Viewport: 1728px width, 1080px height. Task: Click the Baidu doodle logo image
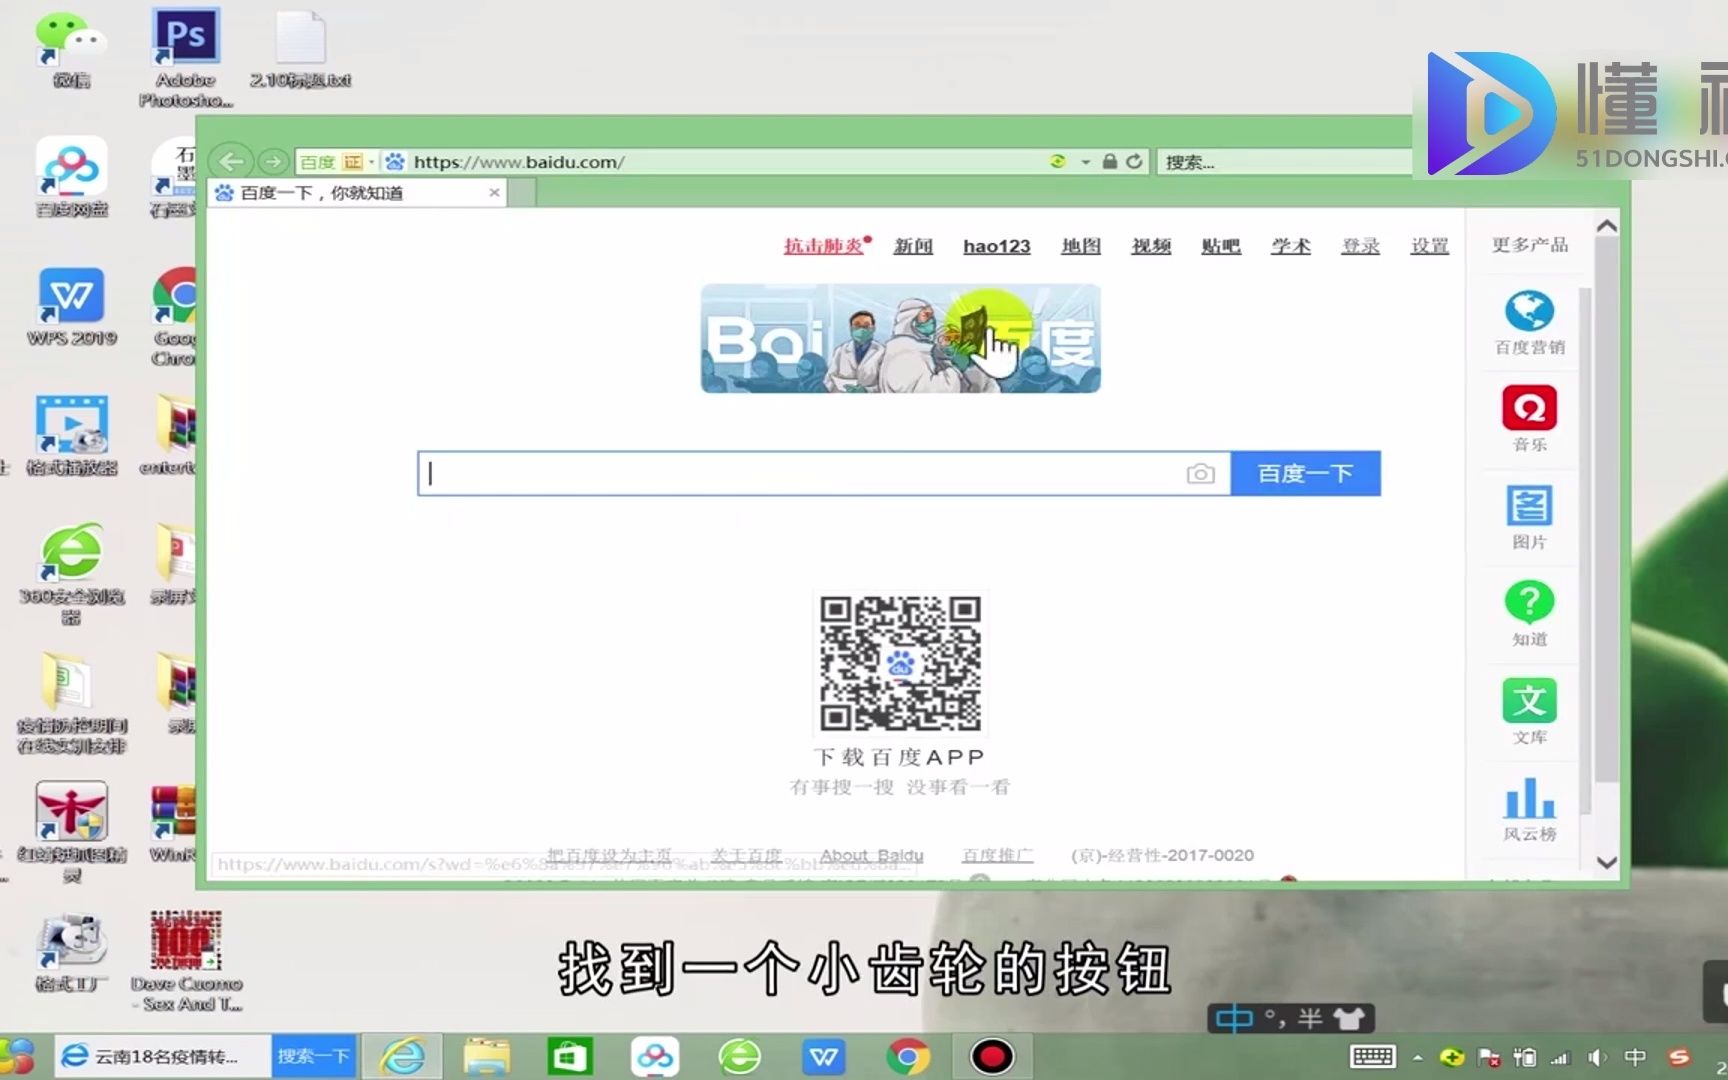click(x=900, y=338)
